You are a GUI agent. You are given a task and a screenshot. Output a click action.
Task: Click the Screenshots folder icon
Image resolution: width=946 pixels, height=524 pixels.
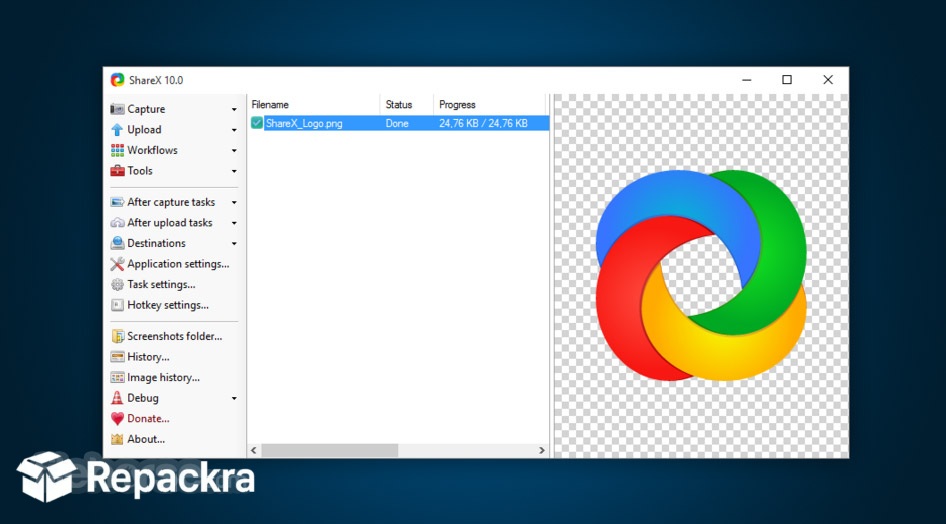(117, 336)
